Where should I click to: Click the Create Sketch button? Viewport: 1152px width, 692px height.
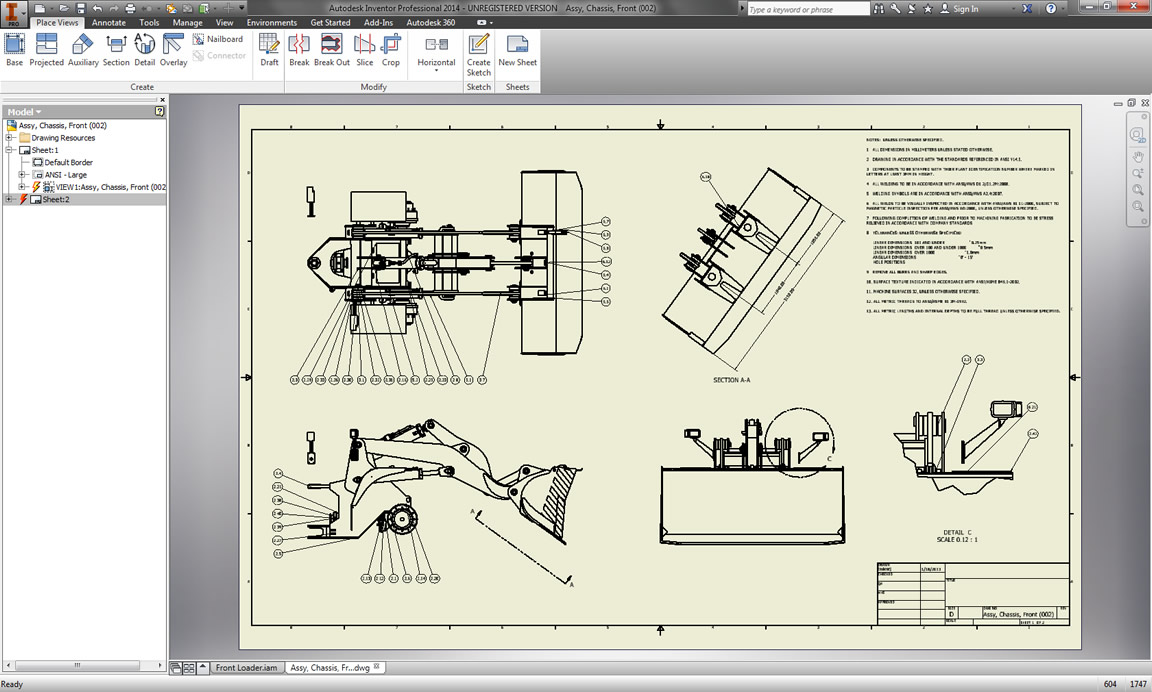(x=479, y=50)
